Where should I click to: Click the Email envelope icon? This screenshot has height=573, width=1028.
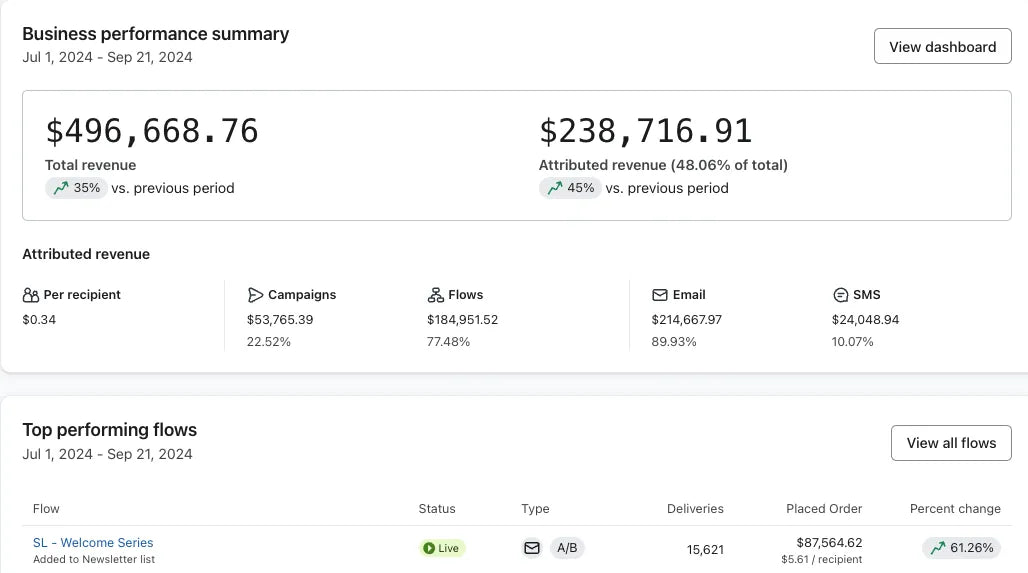tap(660, 295)
